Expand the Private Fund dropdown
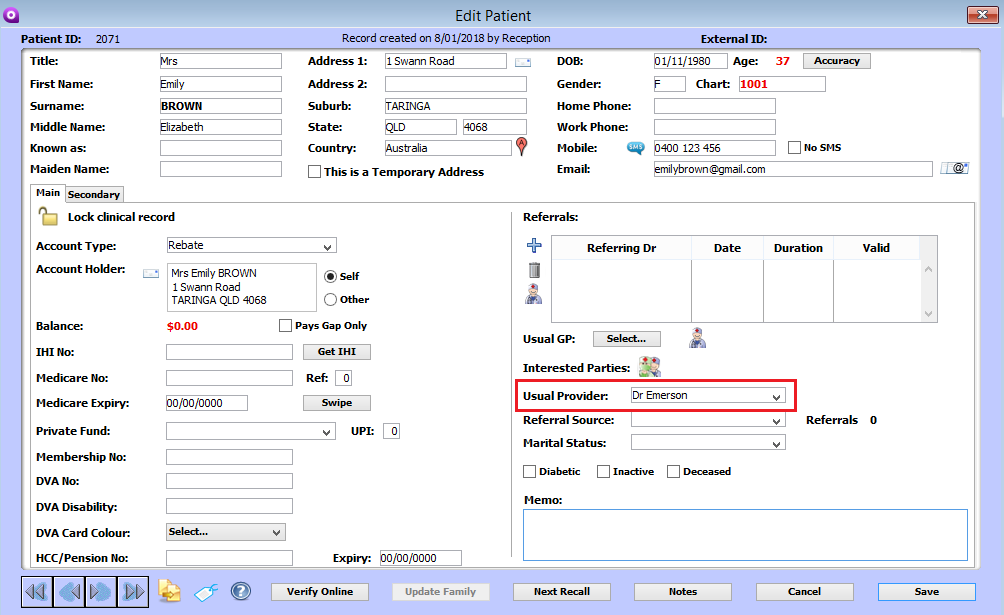 (x=251, y=431)
